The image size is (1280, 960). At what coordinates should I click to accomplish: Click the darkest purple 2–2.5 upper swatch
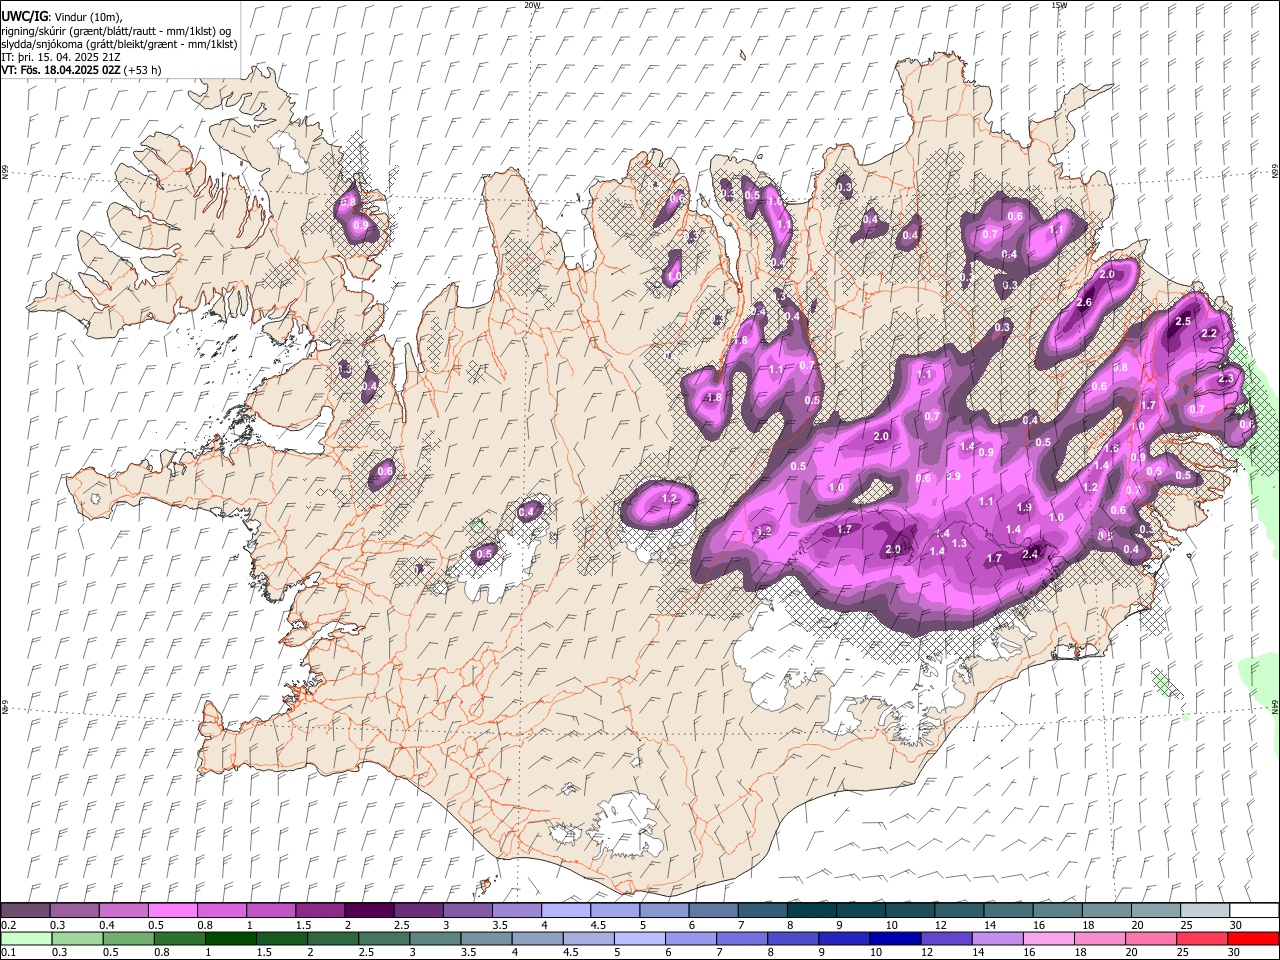tap(369, 910)
